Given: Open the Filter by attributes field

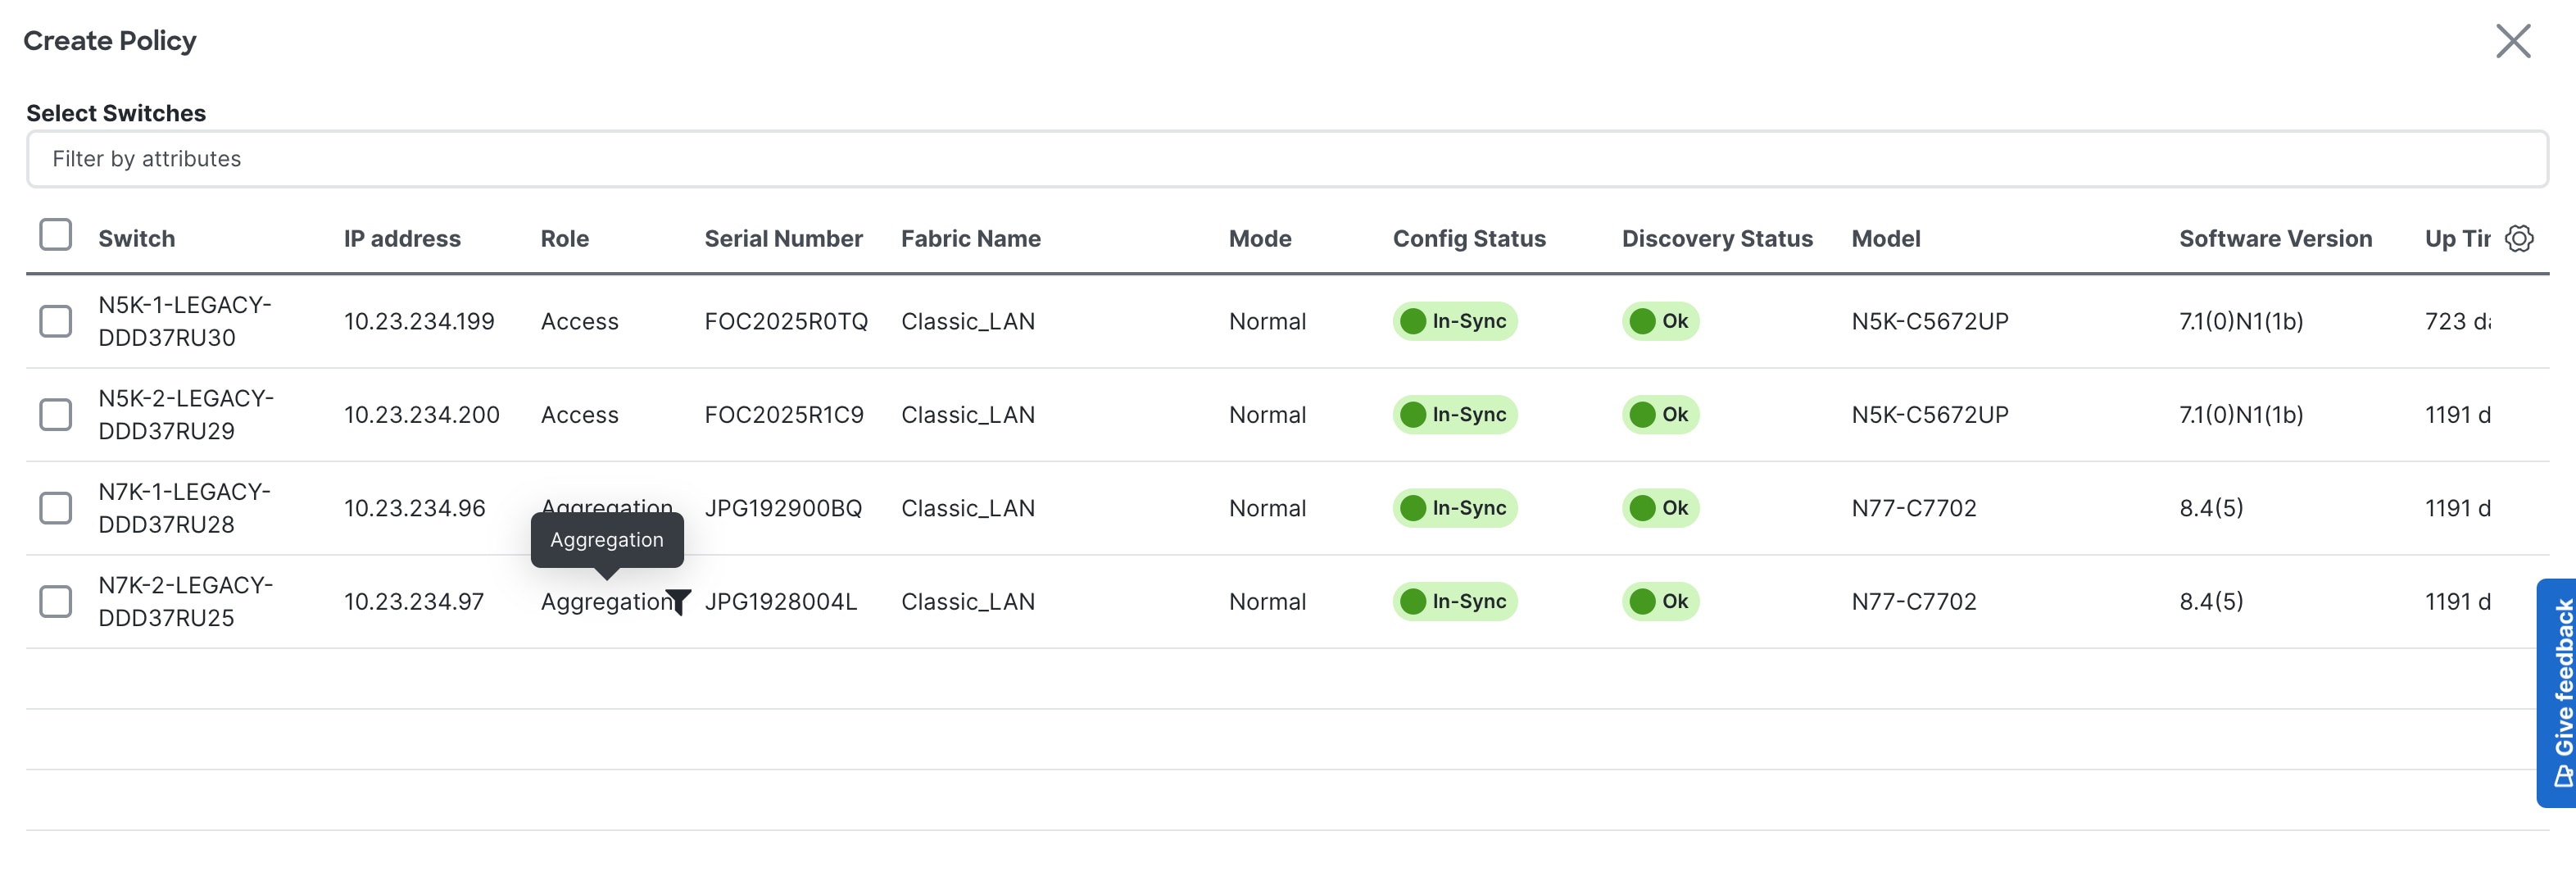Looking at the screenshot, I should point(1288,158).
